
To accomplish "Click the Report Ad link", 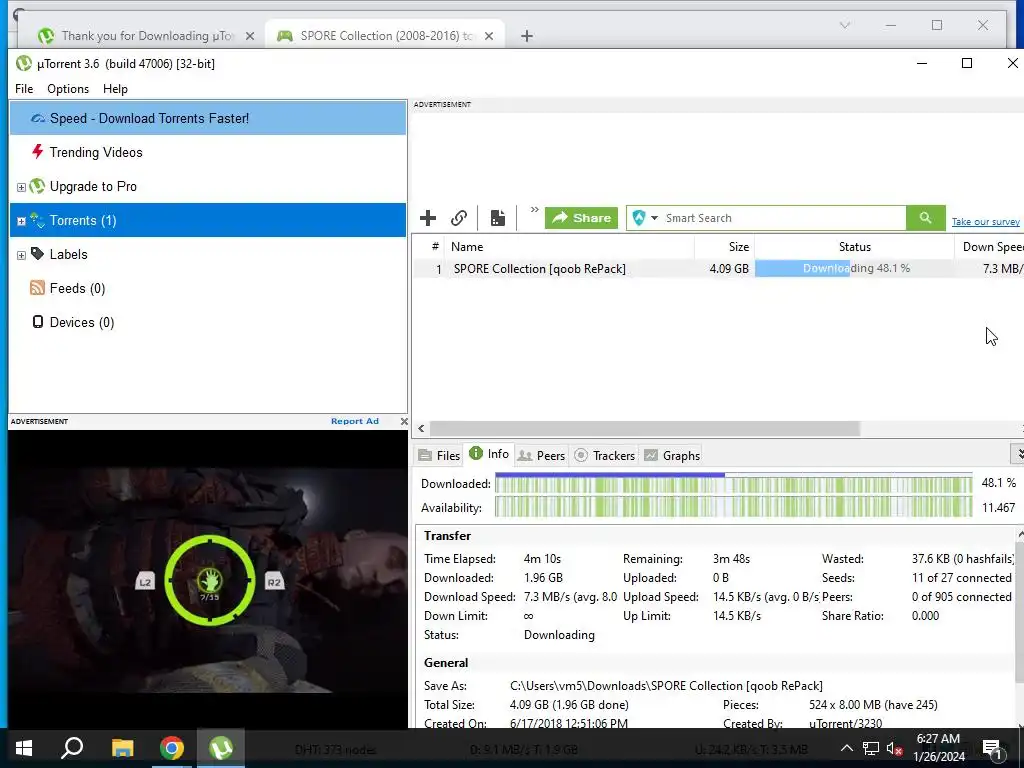I will (x=355, y=421).
